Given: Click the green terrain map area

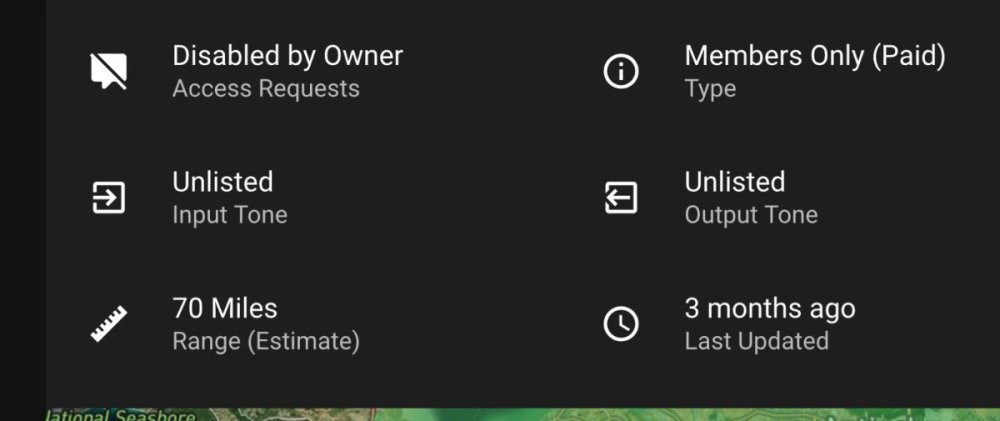Looking at the screenshot, I should point(600,414).
